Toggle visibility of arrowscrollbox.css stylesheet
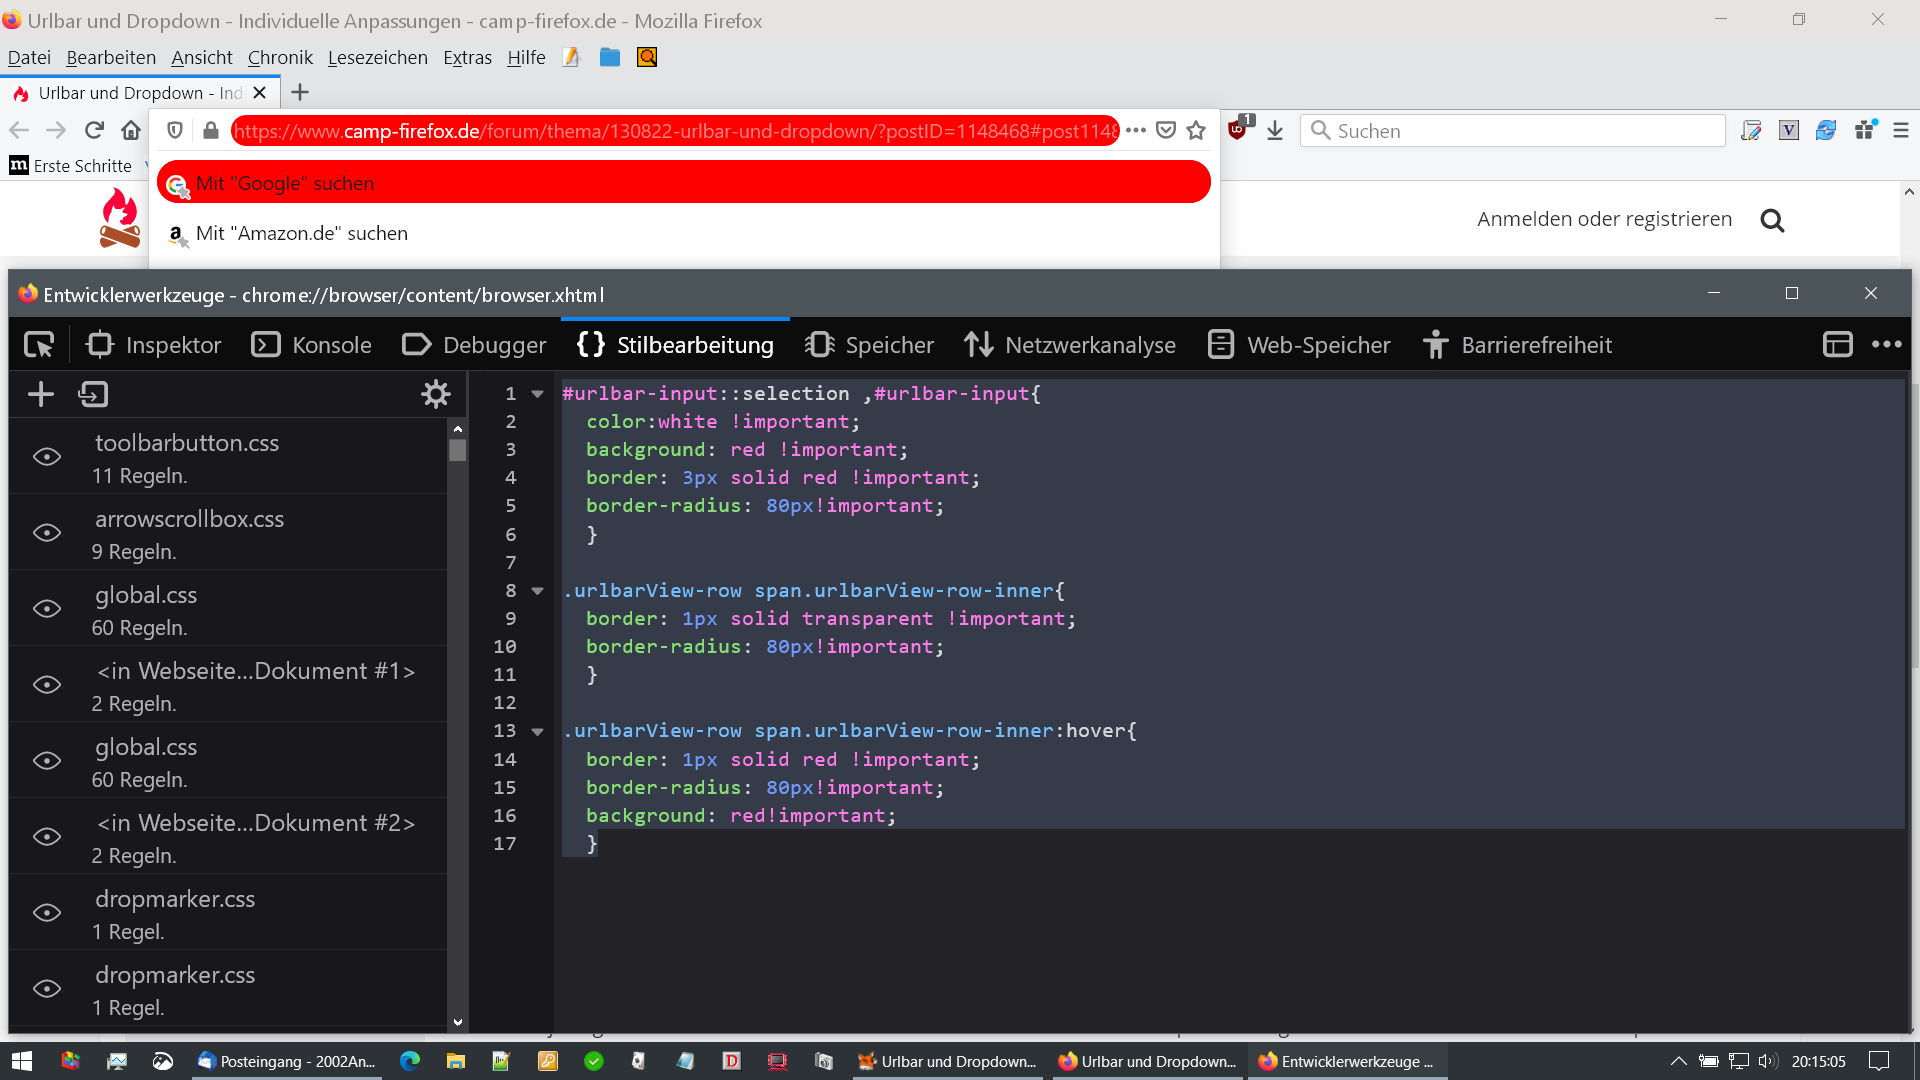Image resolution: width=1920 pixels, height=1080 pixels. pos(47,533)
